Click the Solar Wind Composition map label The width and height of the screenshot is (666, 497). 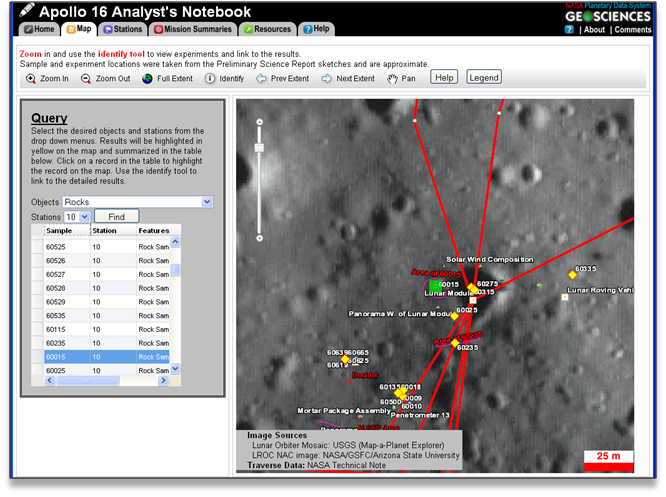click(x=489, y=259)
